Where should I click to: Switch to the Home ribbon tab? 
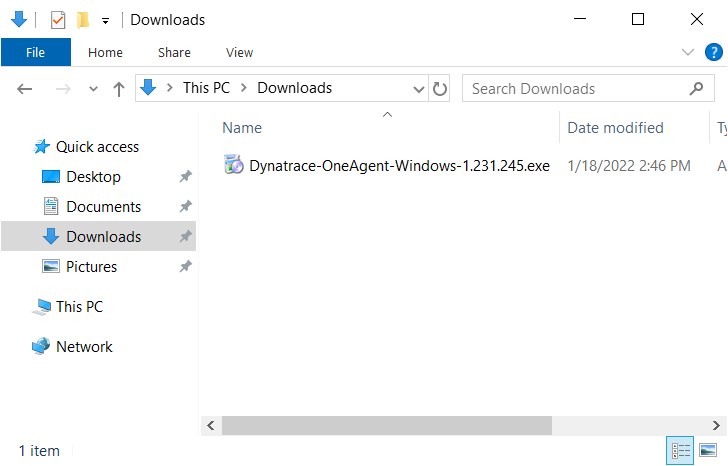click(x=105, y=52)
